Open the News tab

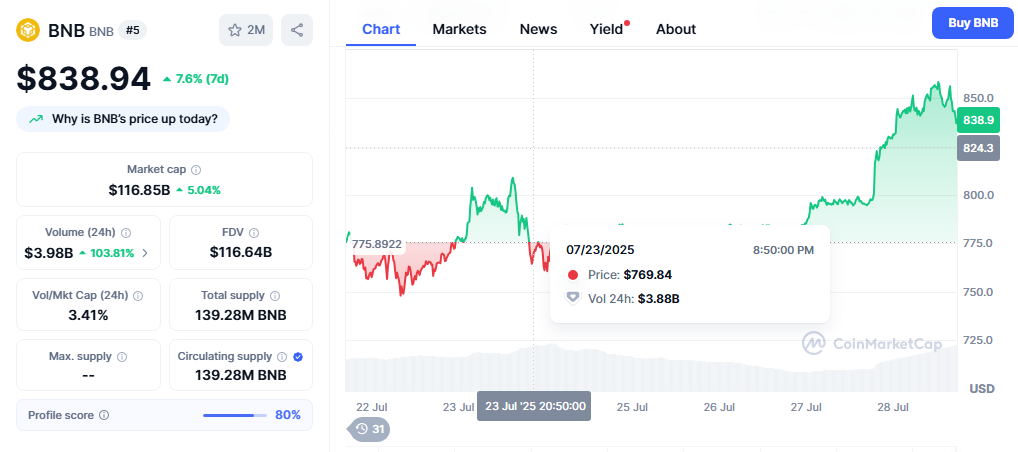pos(538,29)
